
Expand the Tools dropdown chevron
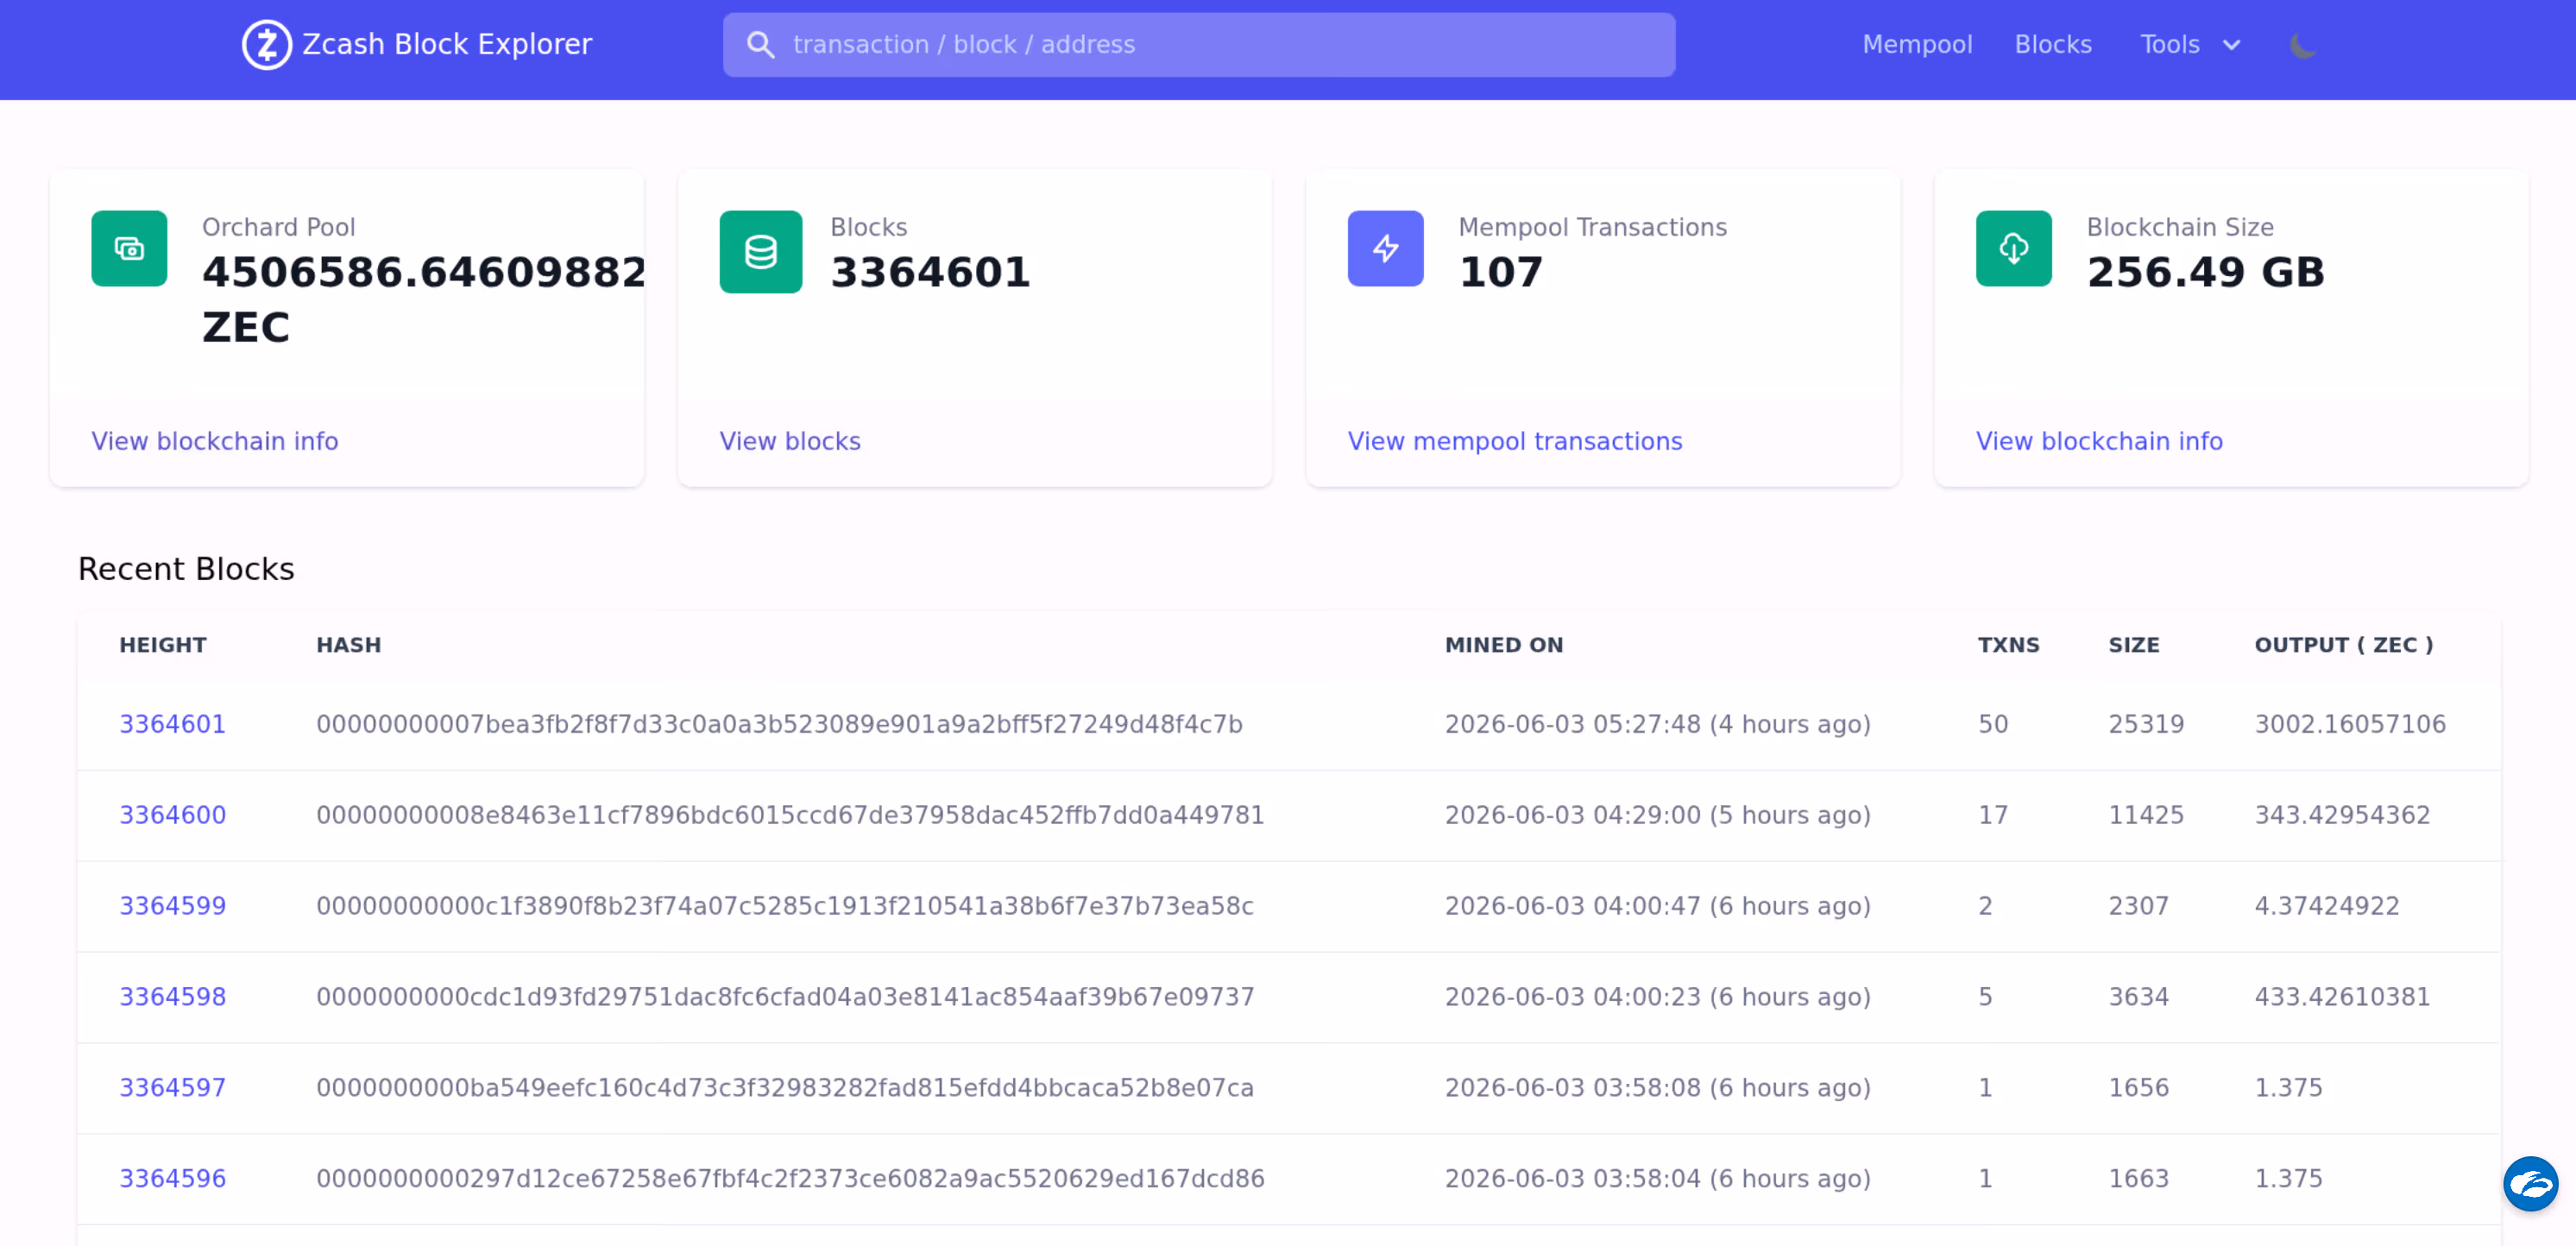(2231, 45)
